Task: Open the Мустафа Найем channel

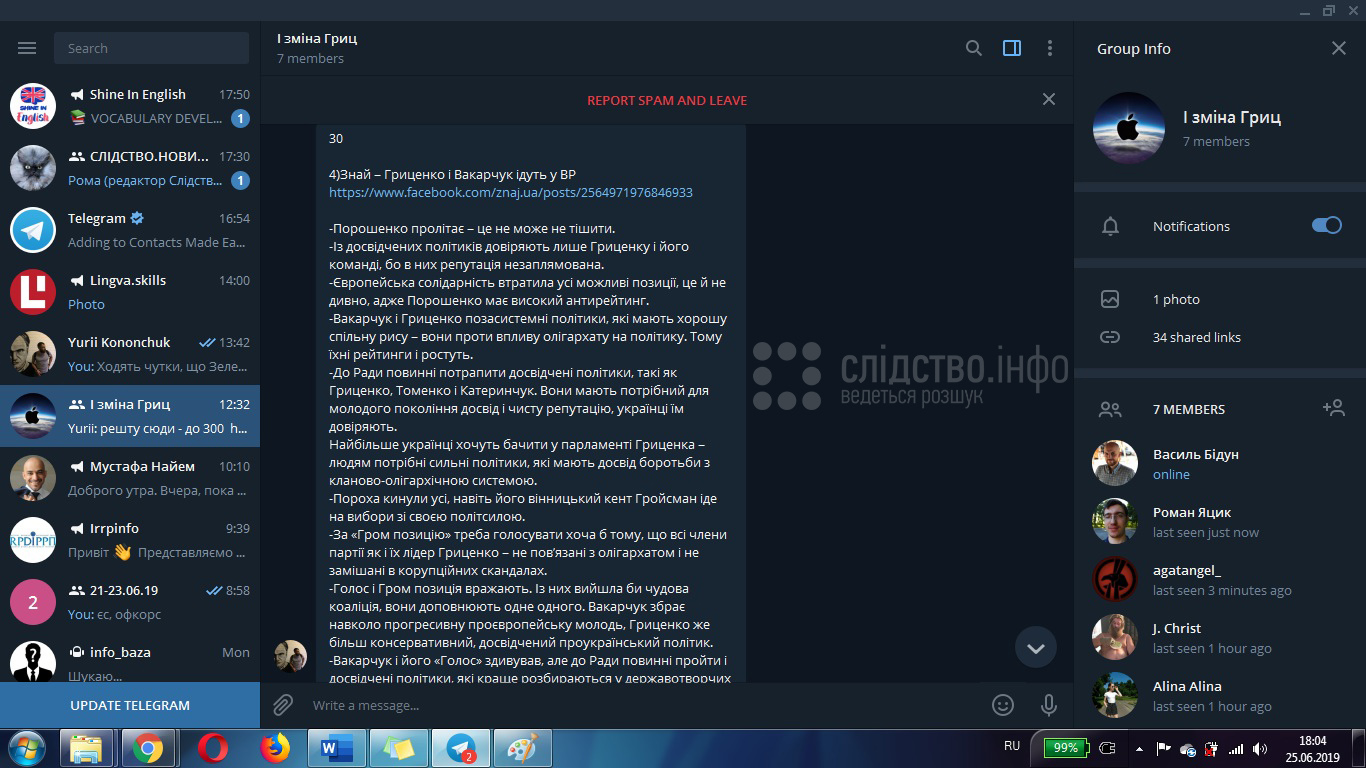Action: pyautogui.click(x=130, y=478)
